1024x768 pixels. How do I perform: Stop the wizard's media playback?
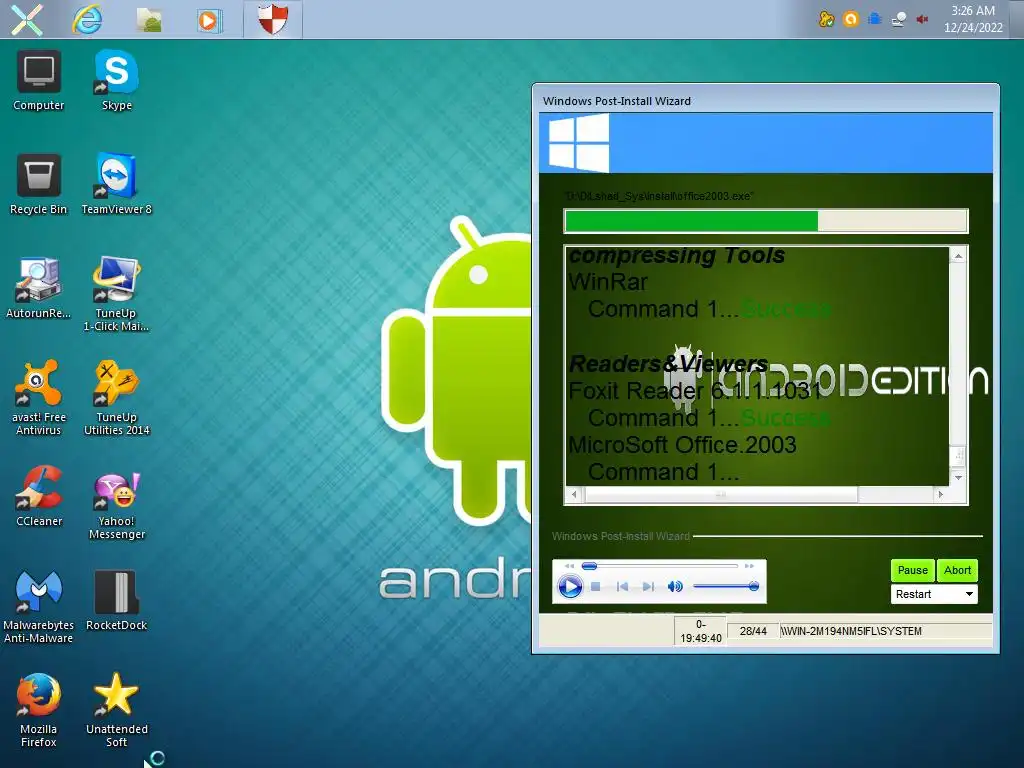[x=596, y=586]
